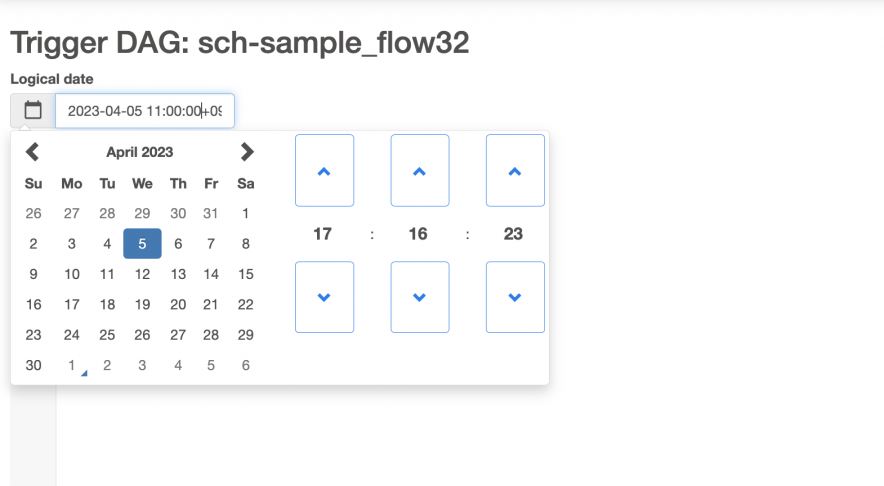Increase the hour with the up arrow
The image size is (884, 486).
(x=324, y=171)
